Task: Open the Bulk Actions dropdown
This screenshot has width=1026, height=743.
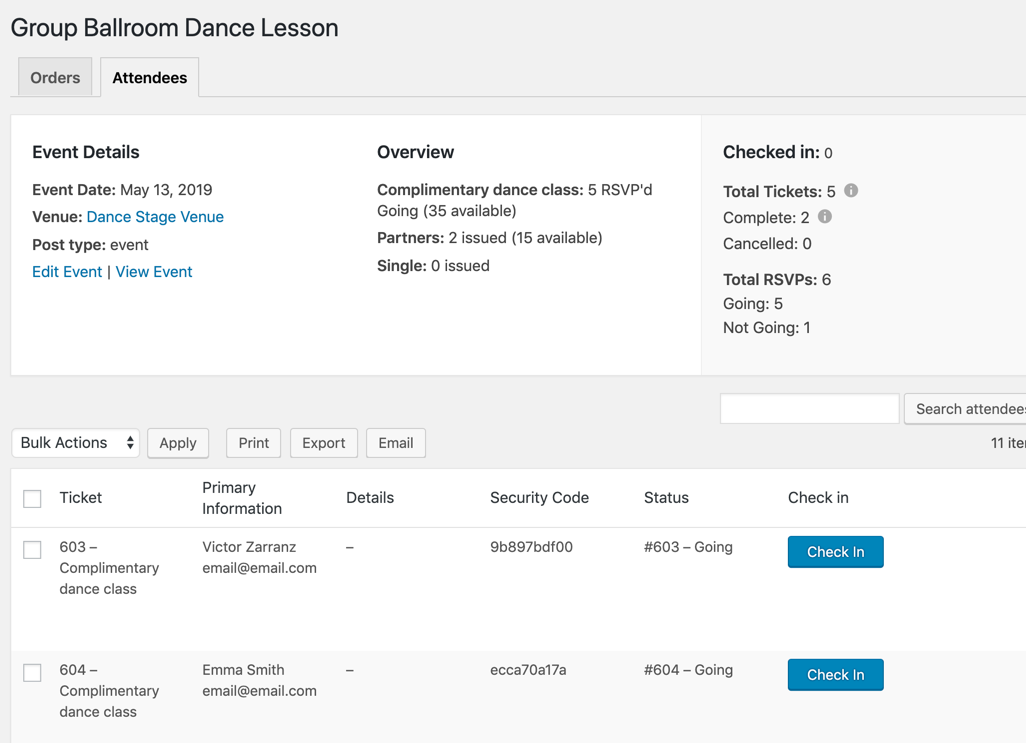Action: pos(76,443)
